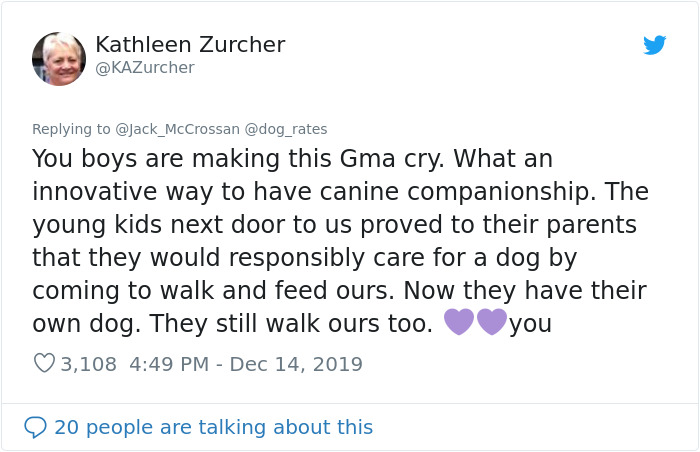
Task: Open "20 people are talking about this"
Action: pos(213,427)
